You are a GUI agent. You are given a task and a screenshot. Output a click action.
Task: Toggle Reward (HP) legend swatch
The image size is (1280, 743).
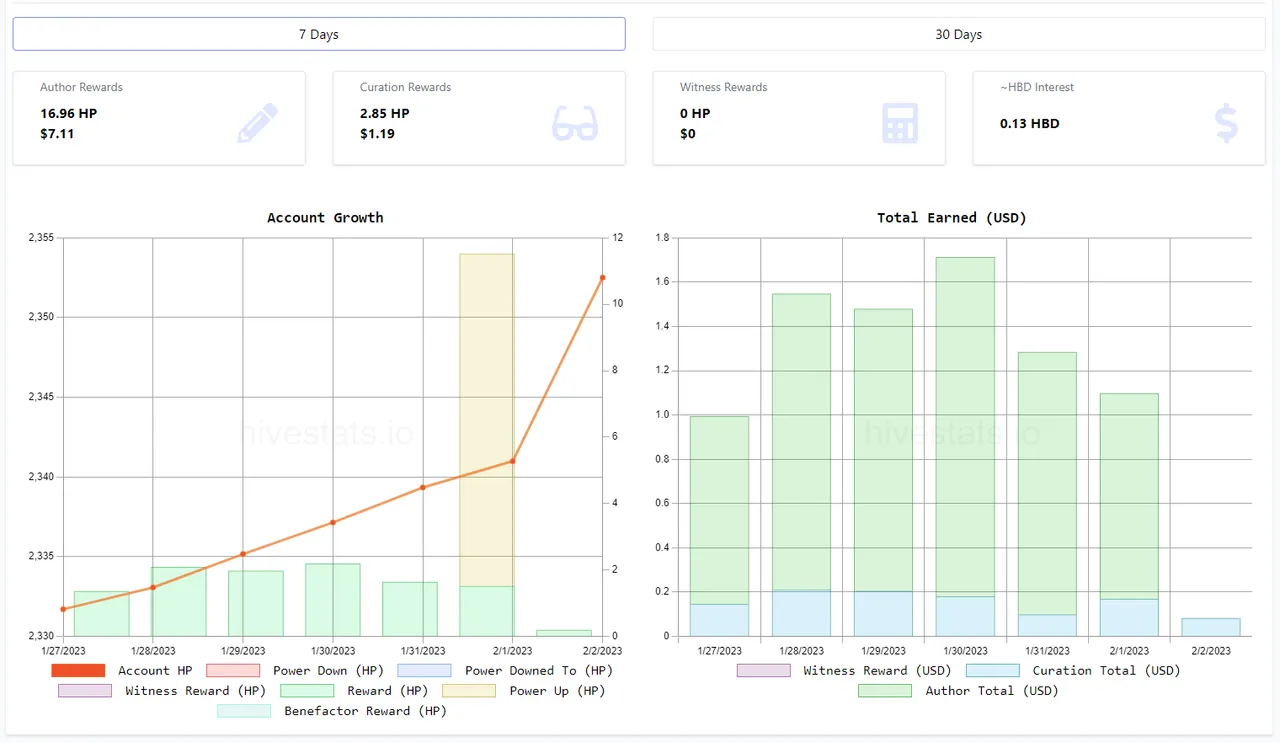tap(307, 691)
